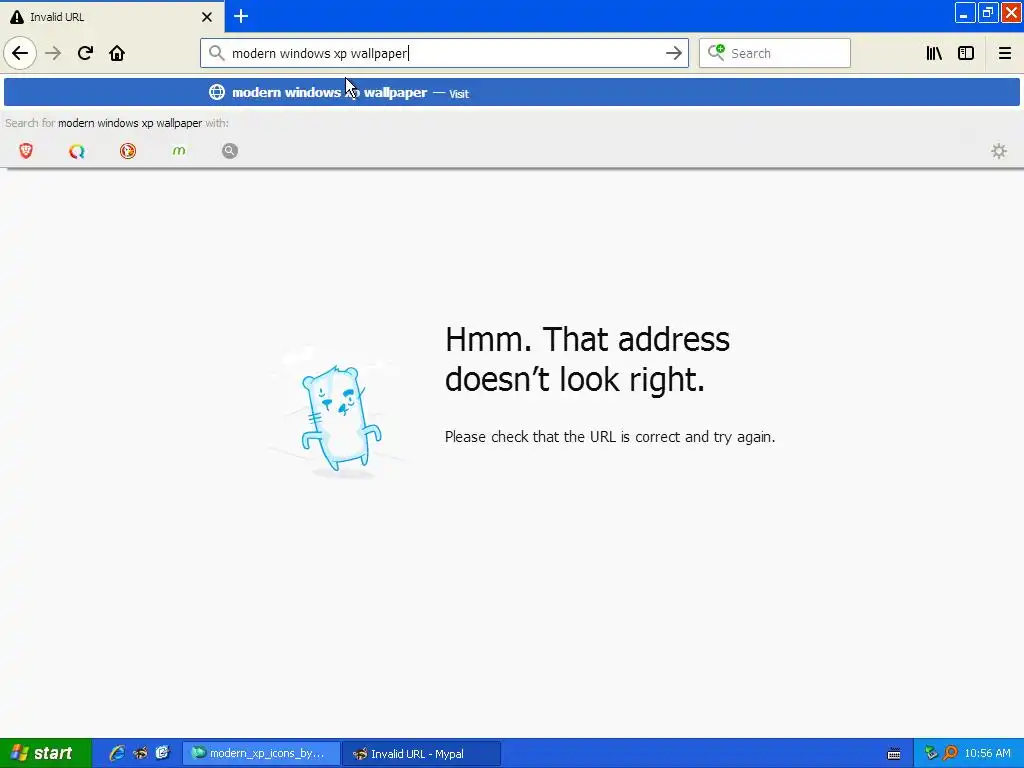Minimize the Mypal browser window
This screenshot has width=1024, height=768.
[x=964, y=12]
